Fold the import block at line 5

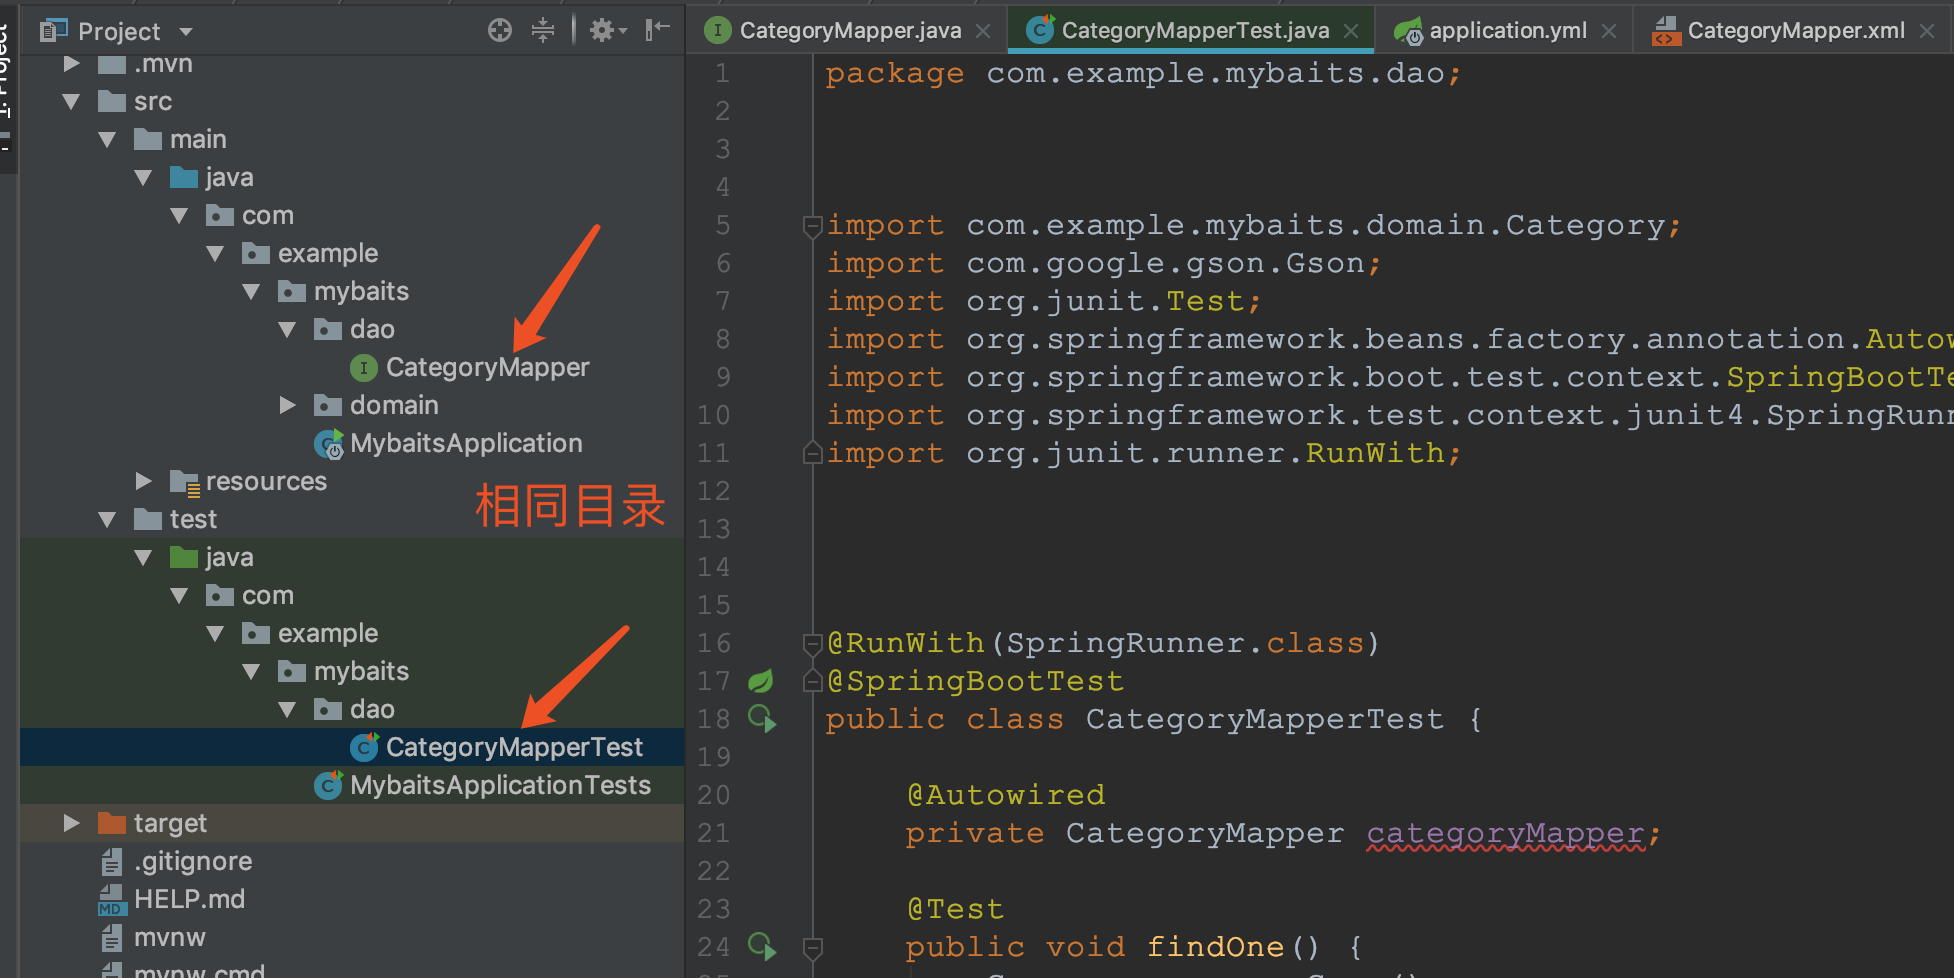(813, 226)
